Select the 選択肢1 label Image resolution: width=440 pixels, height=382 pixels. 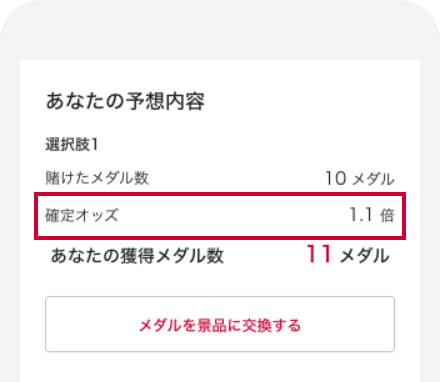(x=72, y=145)
